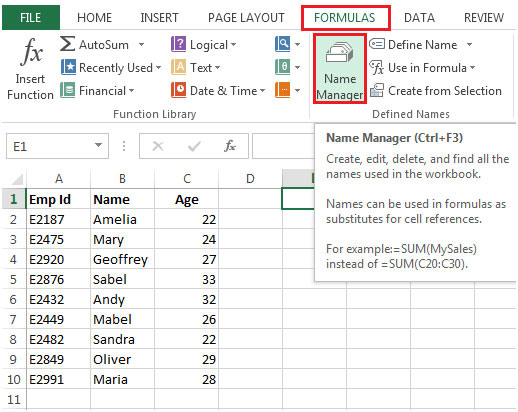This screenshot has width=518, height=412.
Task: Click the AutoSum sigma icon
Action: click(x=67, y=44)
